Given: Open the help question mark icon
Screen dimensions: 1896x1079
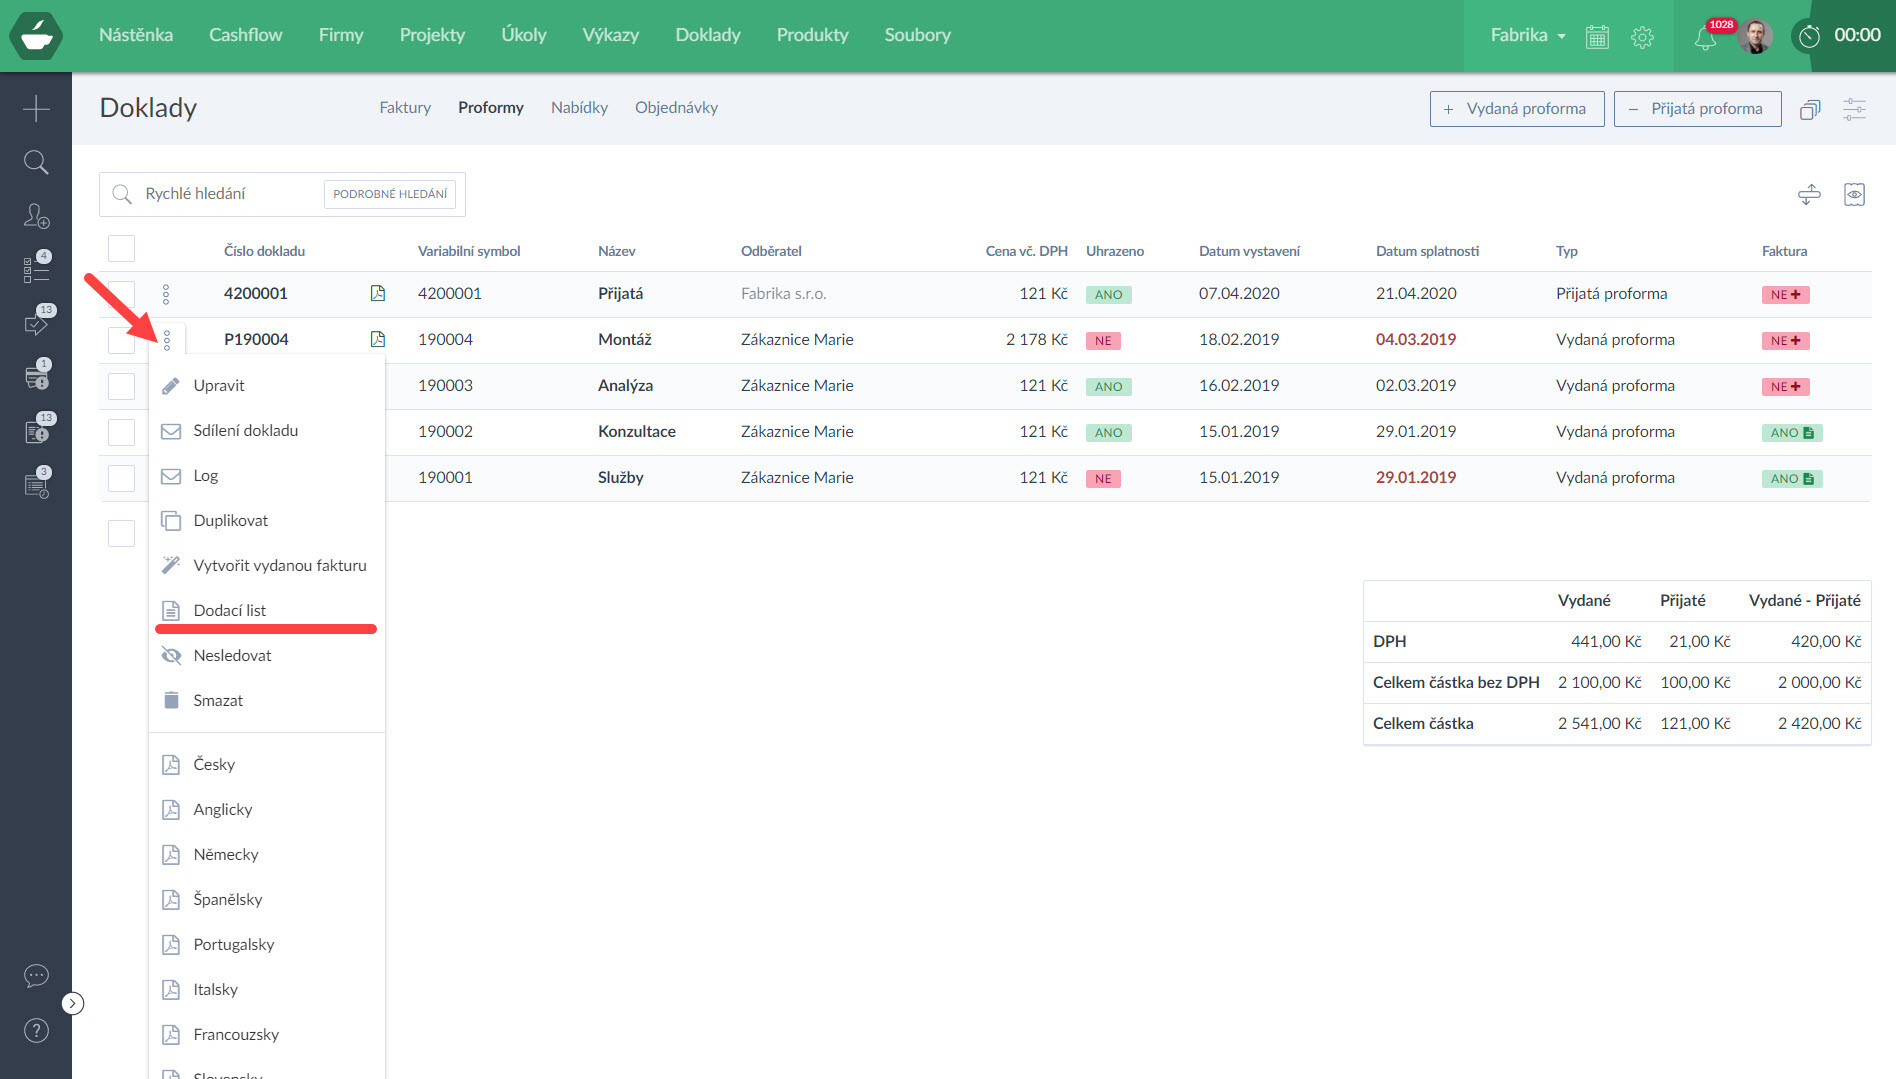Looking at the screenshot, I should click(36, 1030).
